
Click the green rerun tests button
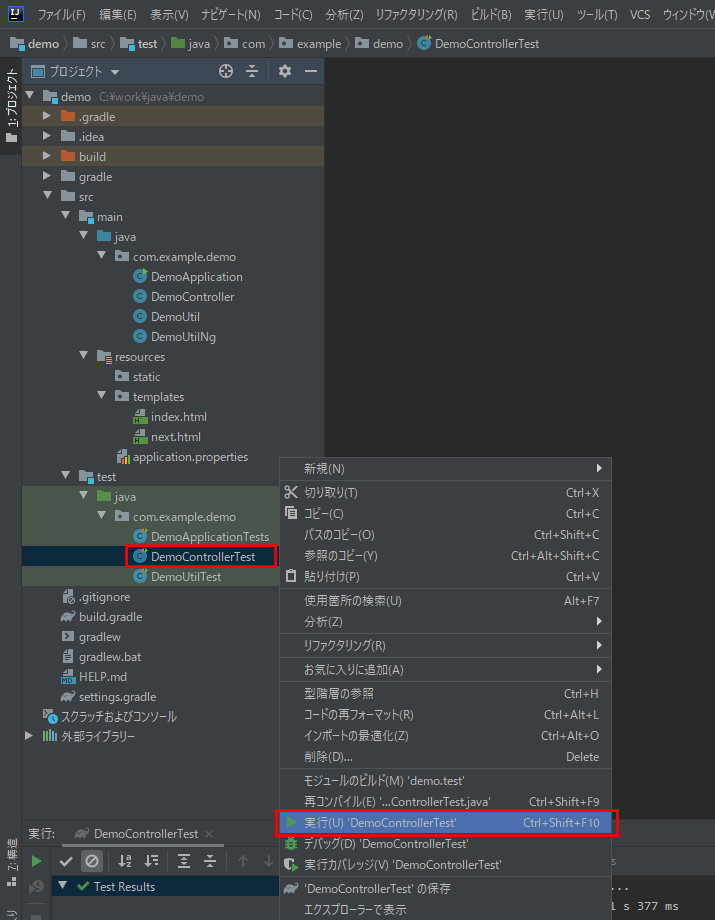(36, 860)
